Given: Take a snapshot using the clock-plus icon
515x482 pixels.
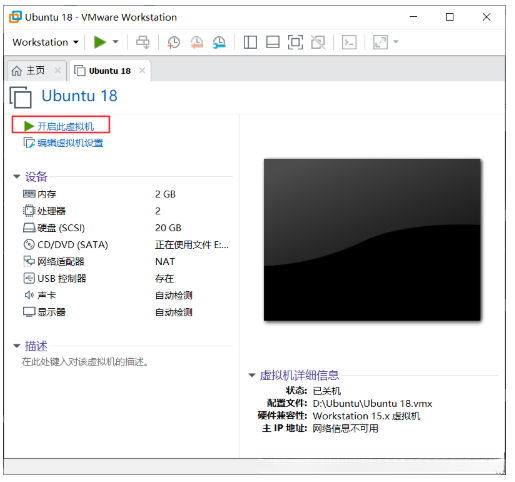Looking at the screenshot, I should [174, 42].
